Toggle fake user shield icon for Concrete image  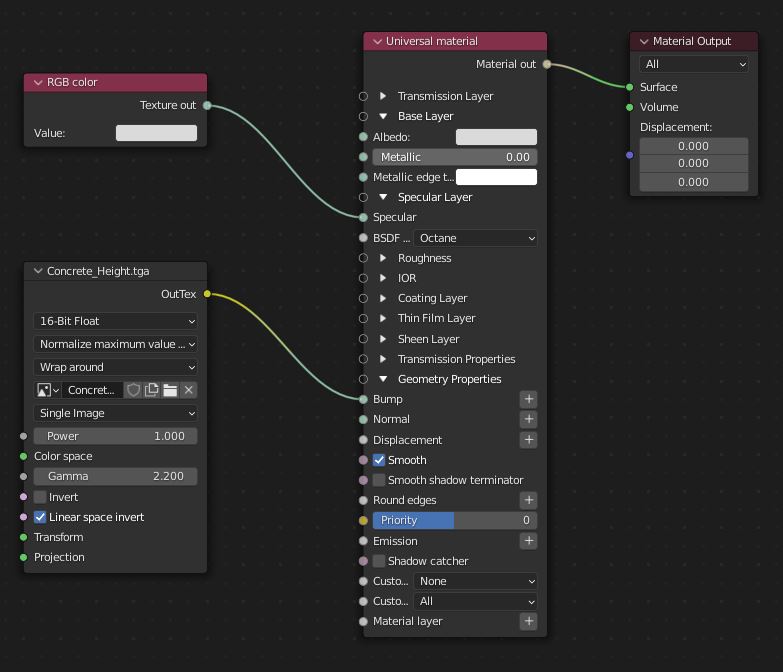pyautogui.click(x=133, y=390)
